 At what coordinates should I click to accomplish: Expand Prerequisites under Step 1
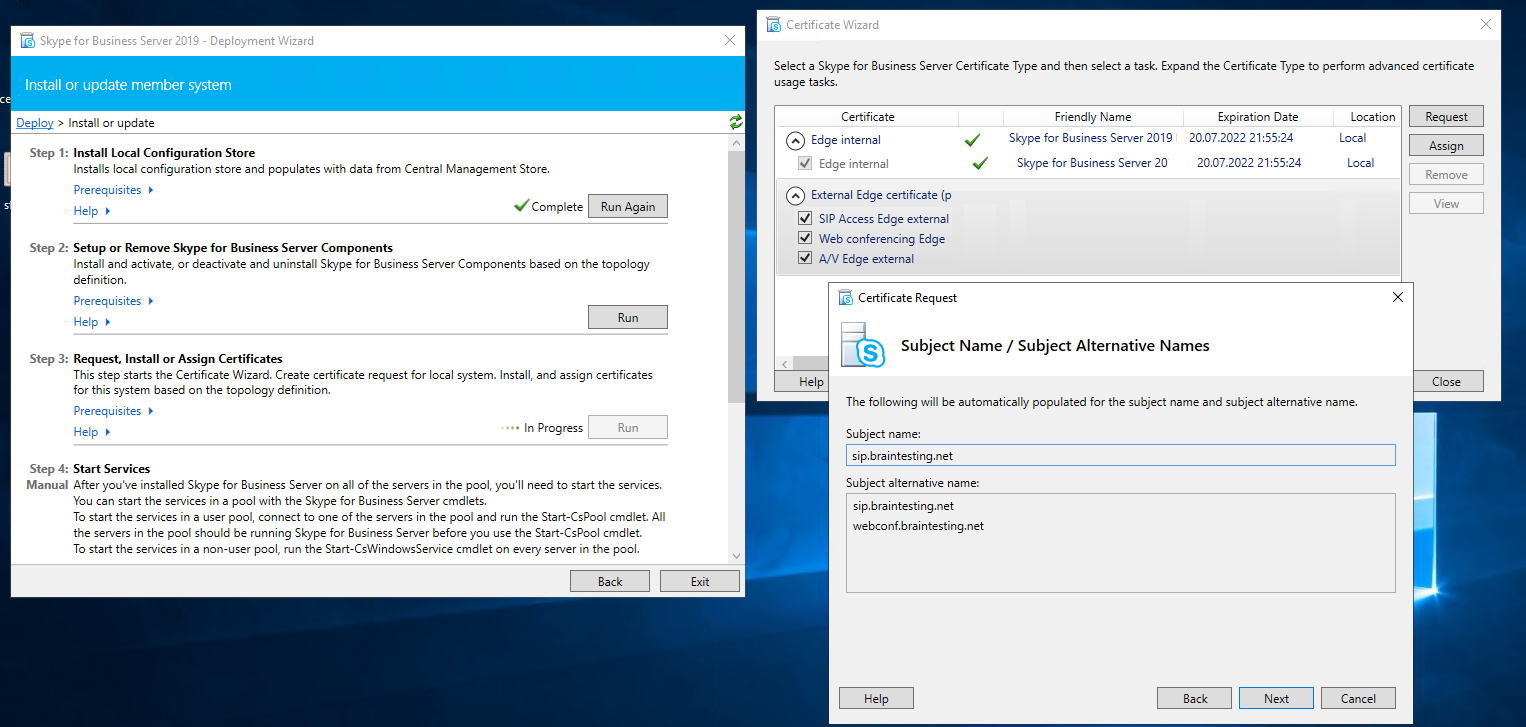pos(113,190)
